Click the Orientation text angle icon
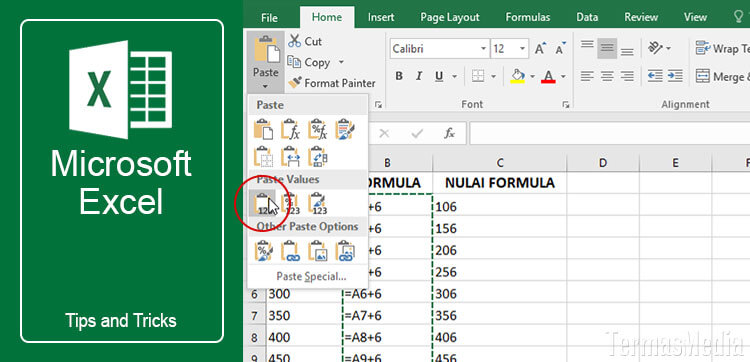The height and width of the screenshot is (362, 750). [x=654, y=48]
